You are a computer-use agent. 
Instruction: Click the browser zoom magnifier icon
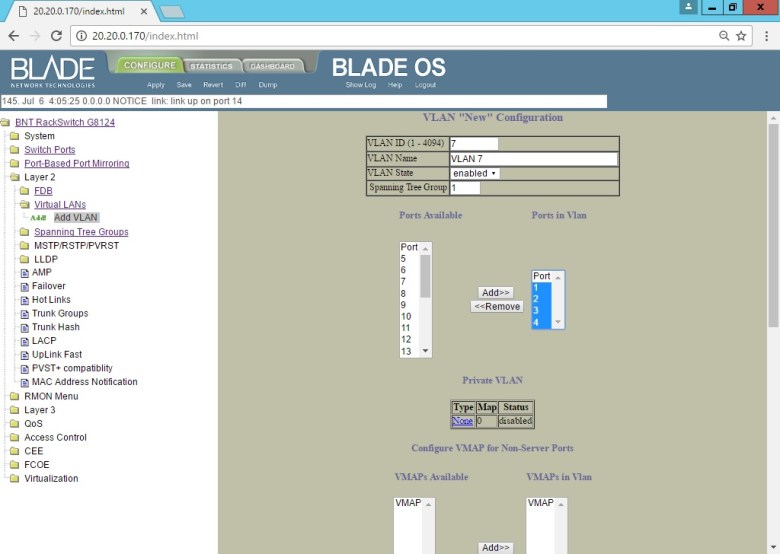723,36
